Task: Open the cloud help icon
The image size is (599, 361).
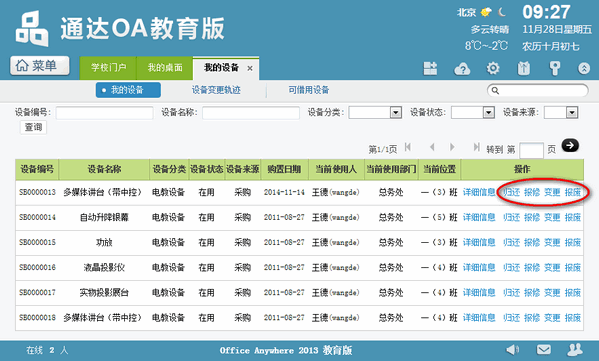Action: 462,69
